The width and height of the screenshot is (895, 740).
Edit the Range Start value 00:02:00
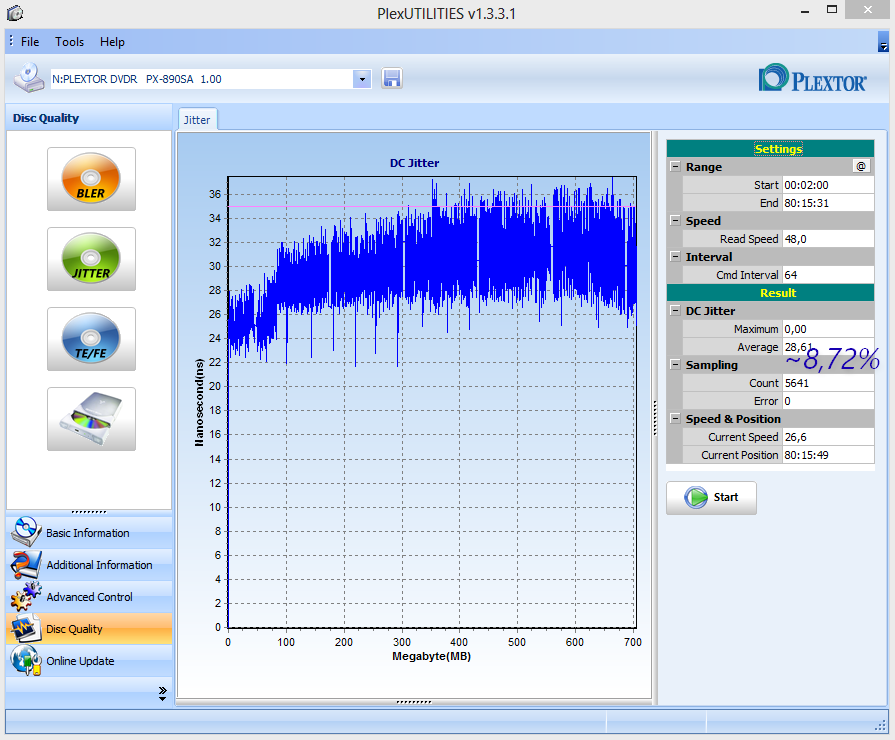tap(828, 184)
